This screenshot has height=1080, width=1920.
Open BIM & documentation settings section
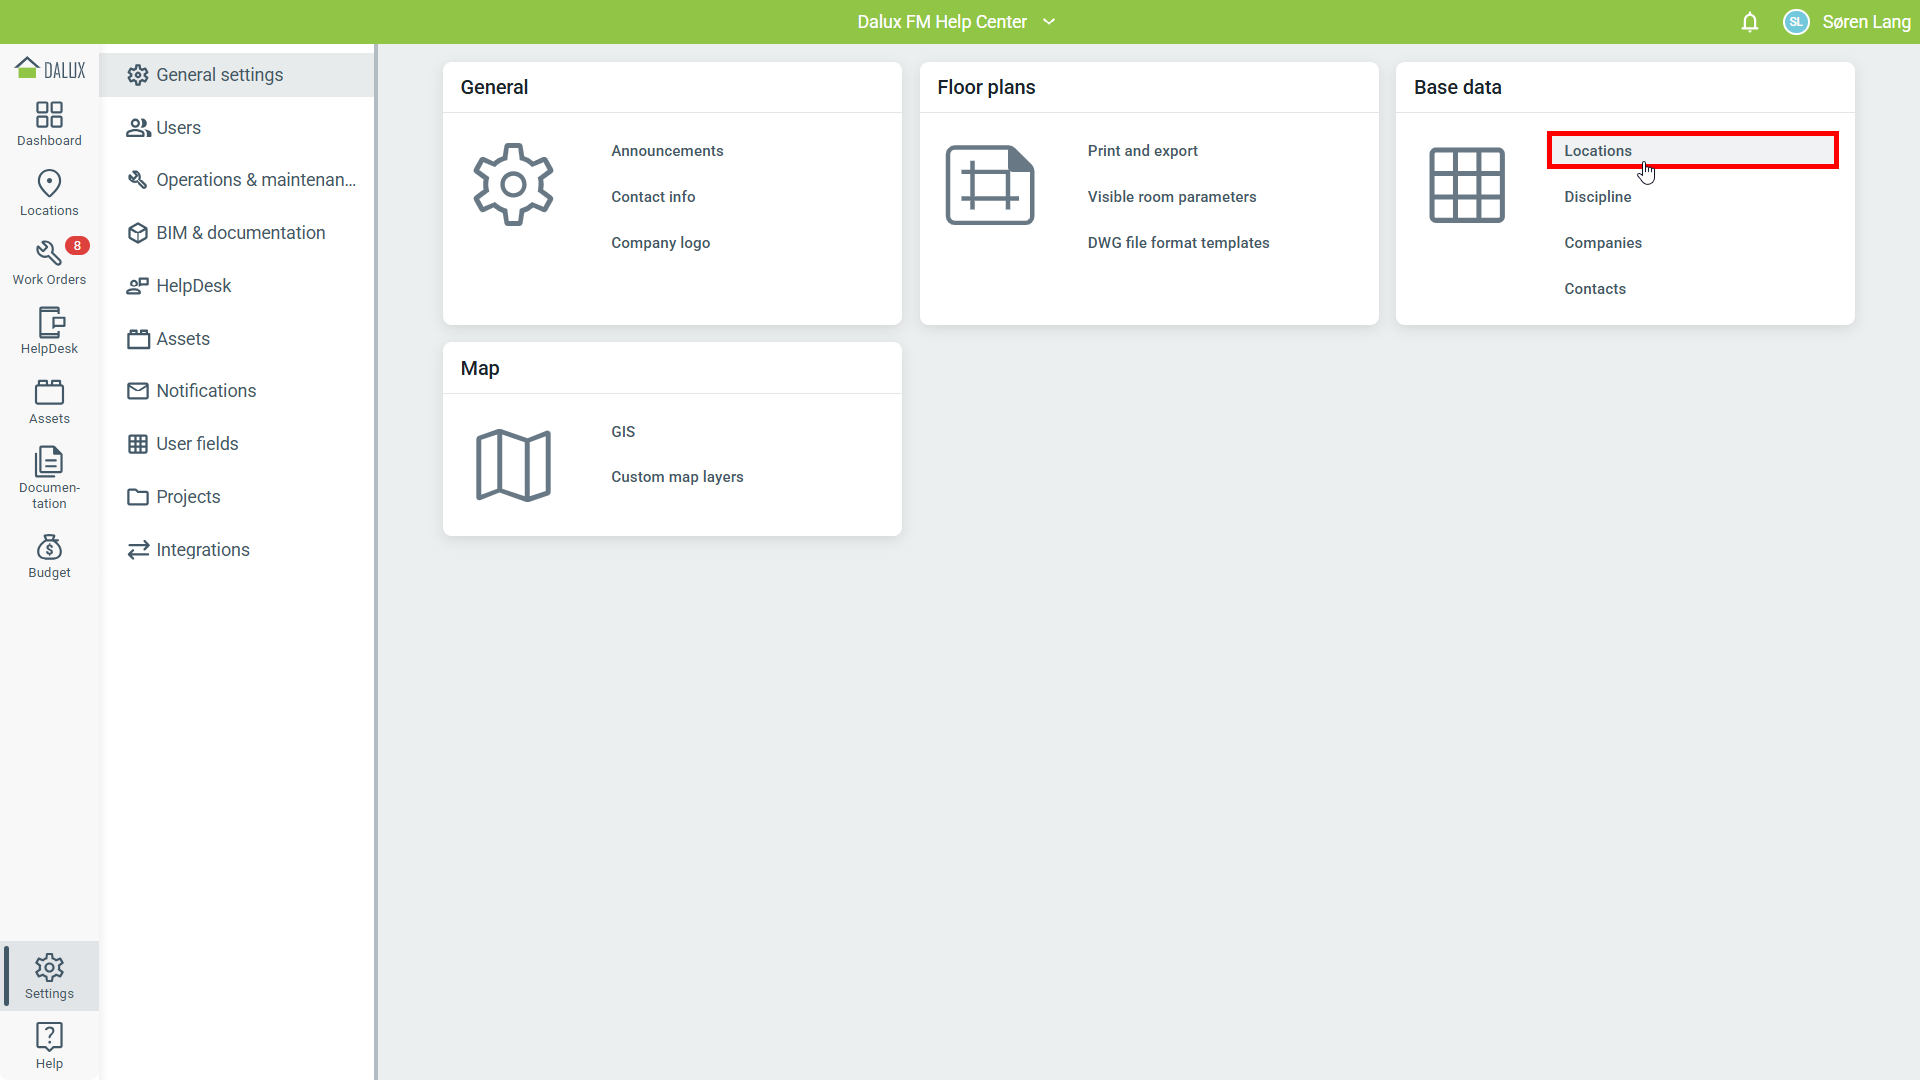click(x=240, y=233)
